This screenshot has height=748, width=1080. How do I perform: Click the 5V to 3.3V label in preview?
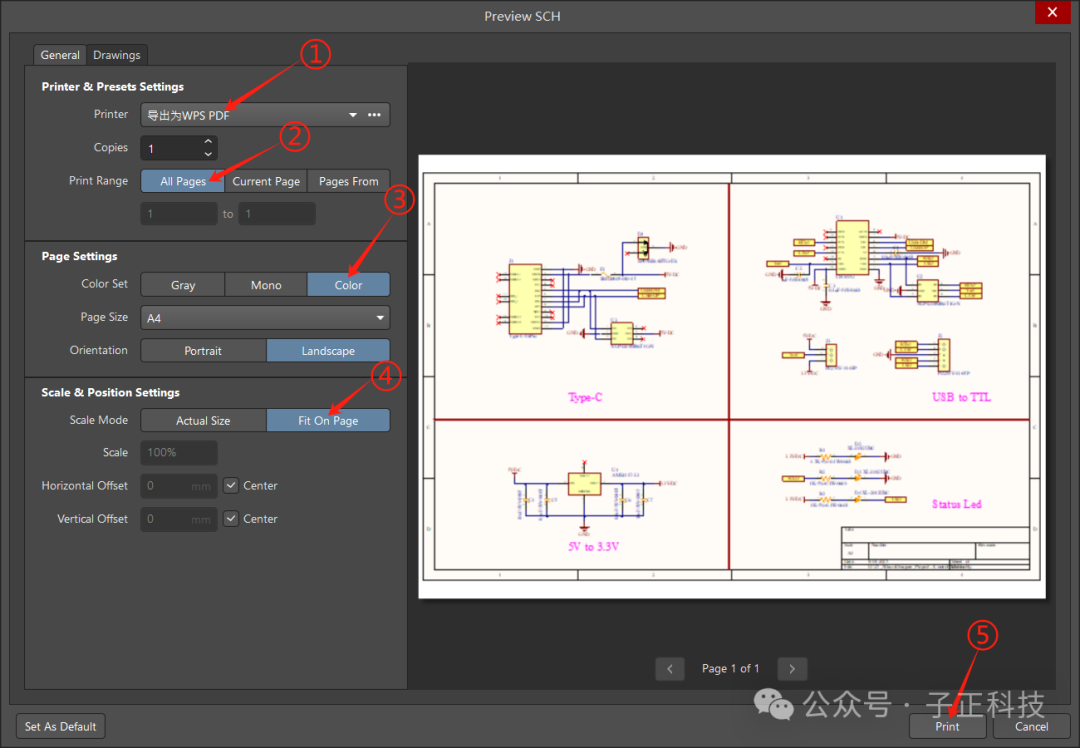pos(593,546)
